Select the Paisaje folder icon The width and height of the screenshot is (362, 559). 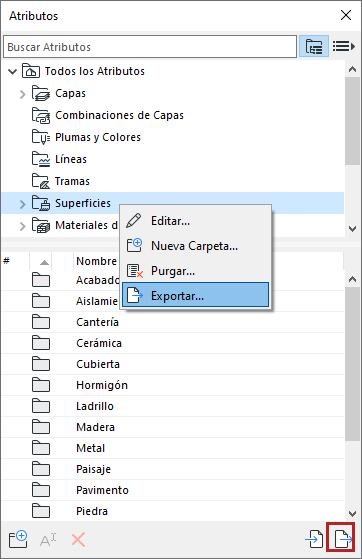41,469
